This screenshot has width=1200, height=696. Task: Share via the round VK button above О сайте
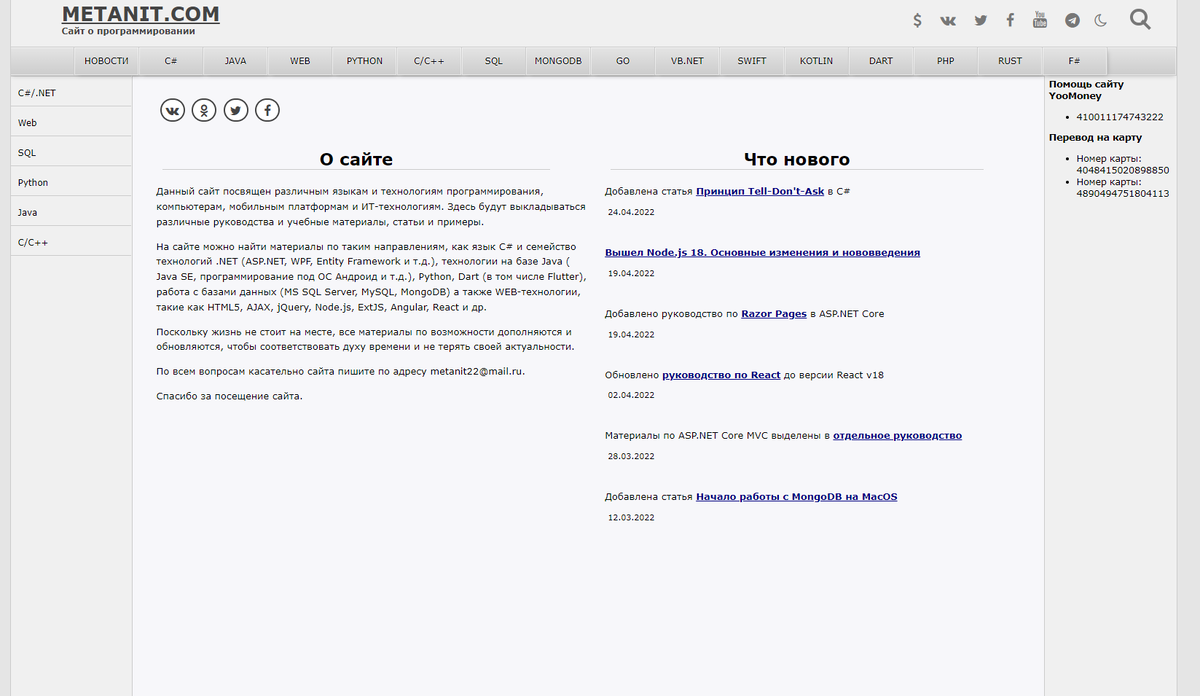coord(172,110)
